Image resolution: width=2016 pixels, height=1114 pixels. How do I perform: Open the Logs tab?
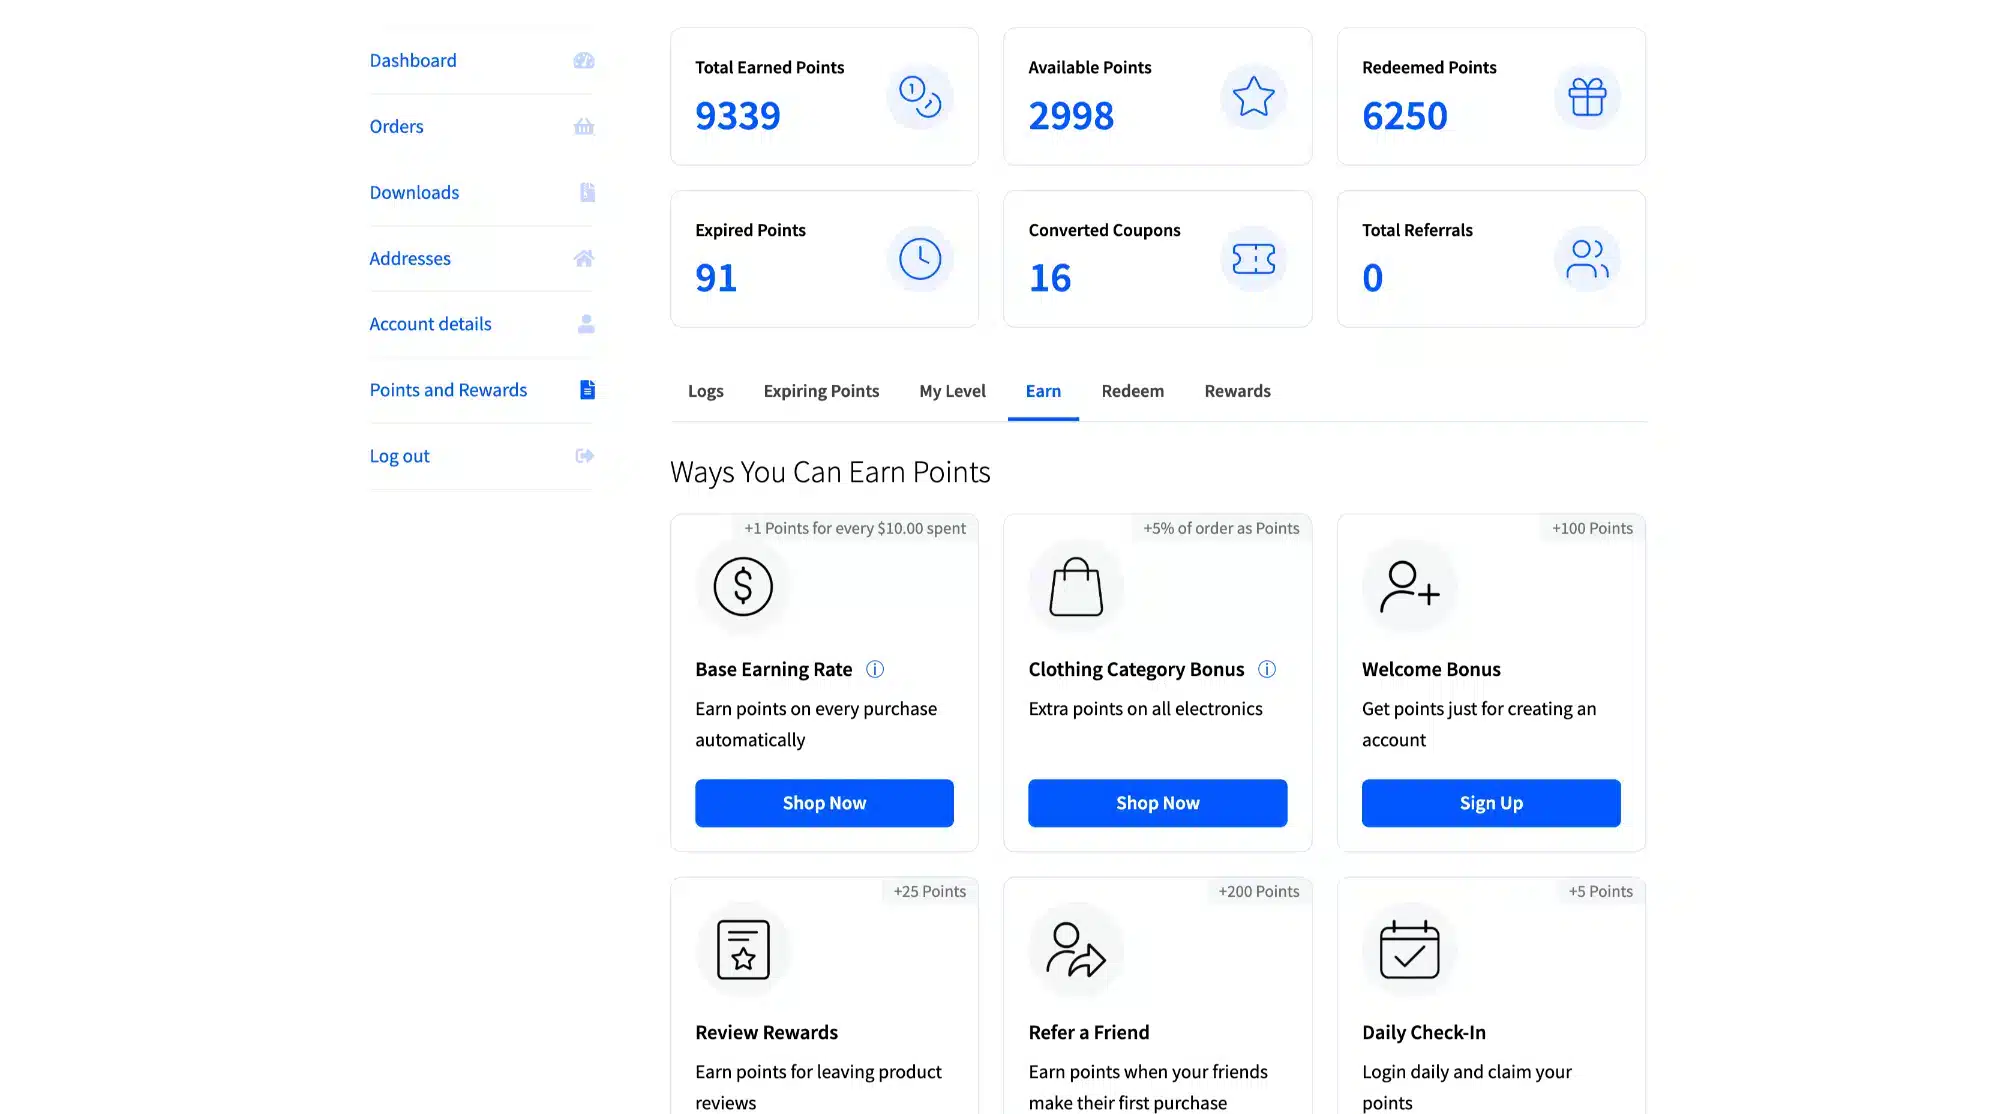click(x=706, y=391)
